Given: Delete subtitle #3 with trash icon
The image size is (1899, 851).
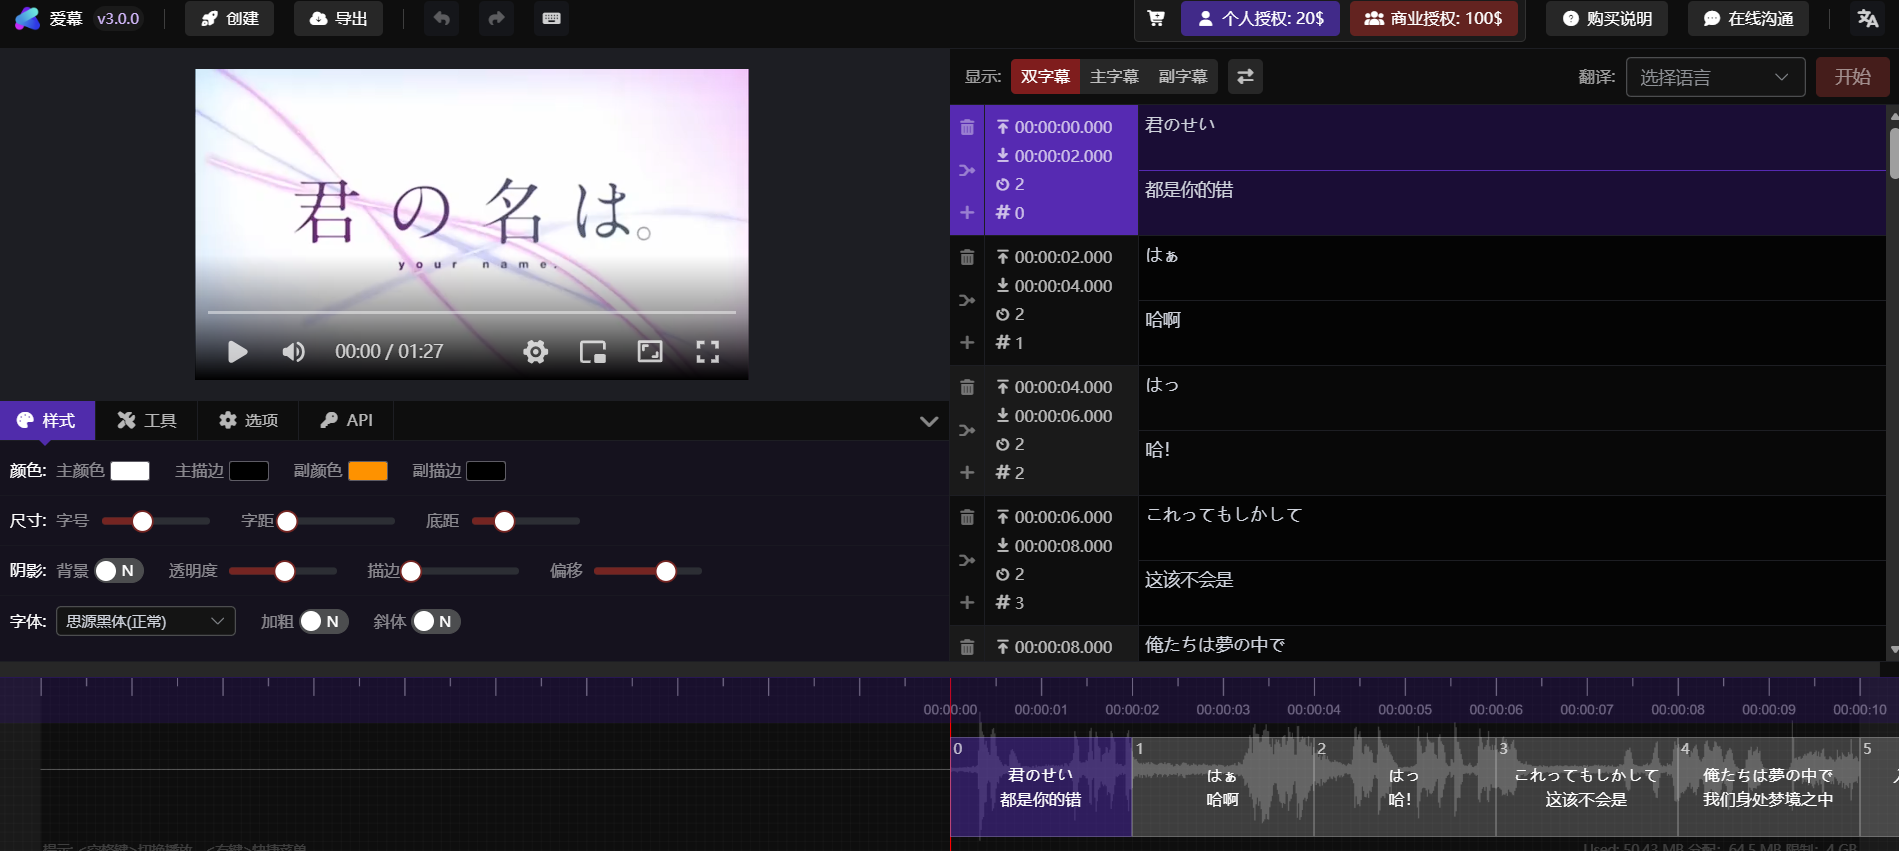Looking at the screenshot, I should click(967, 517).
